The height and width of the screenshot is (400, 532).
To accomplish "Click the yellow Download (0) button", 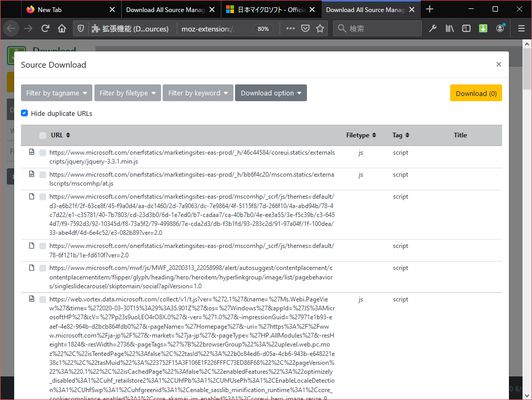I will click(x=476, y=93).
